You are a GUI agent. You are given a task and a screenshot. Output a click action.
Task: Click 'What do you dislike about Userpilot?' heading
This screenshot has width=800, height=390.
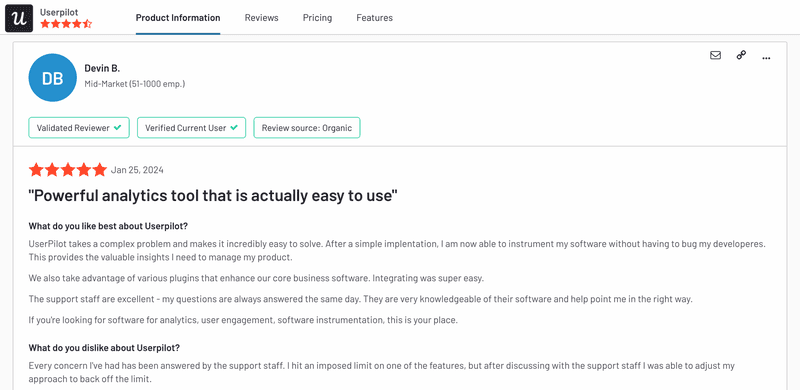(x=104, y=348)
